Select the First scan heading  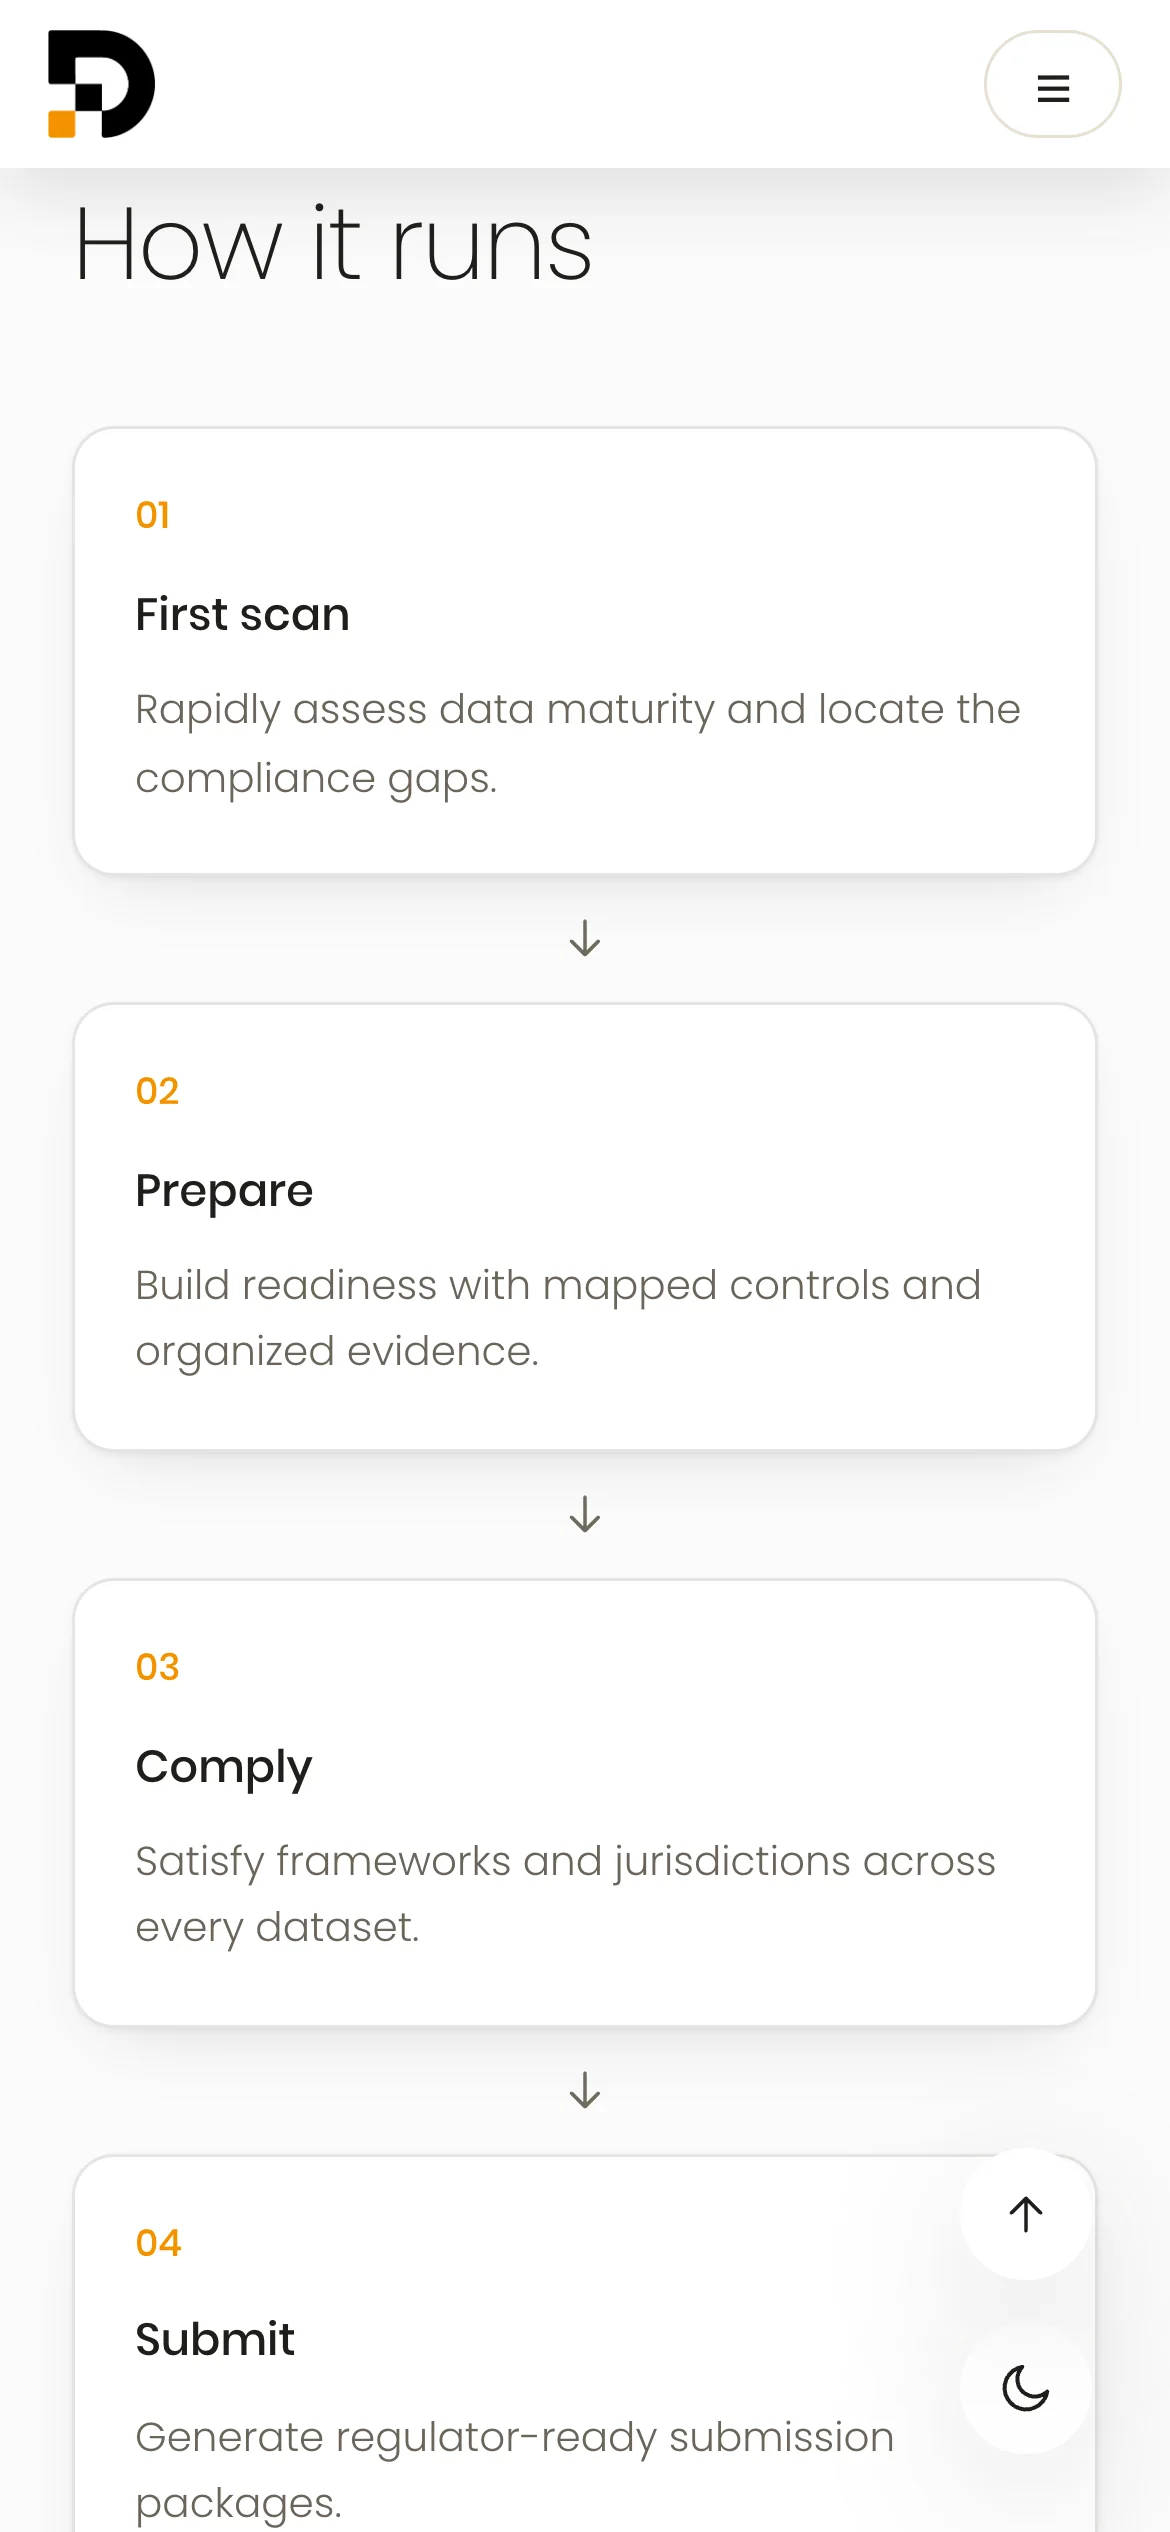click(x=243, y=614)
